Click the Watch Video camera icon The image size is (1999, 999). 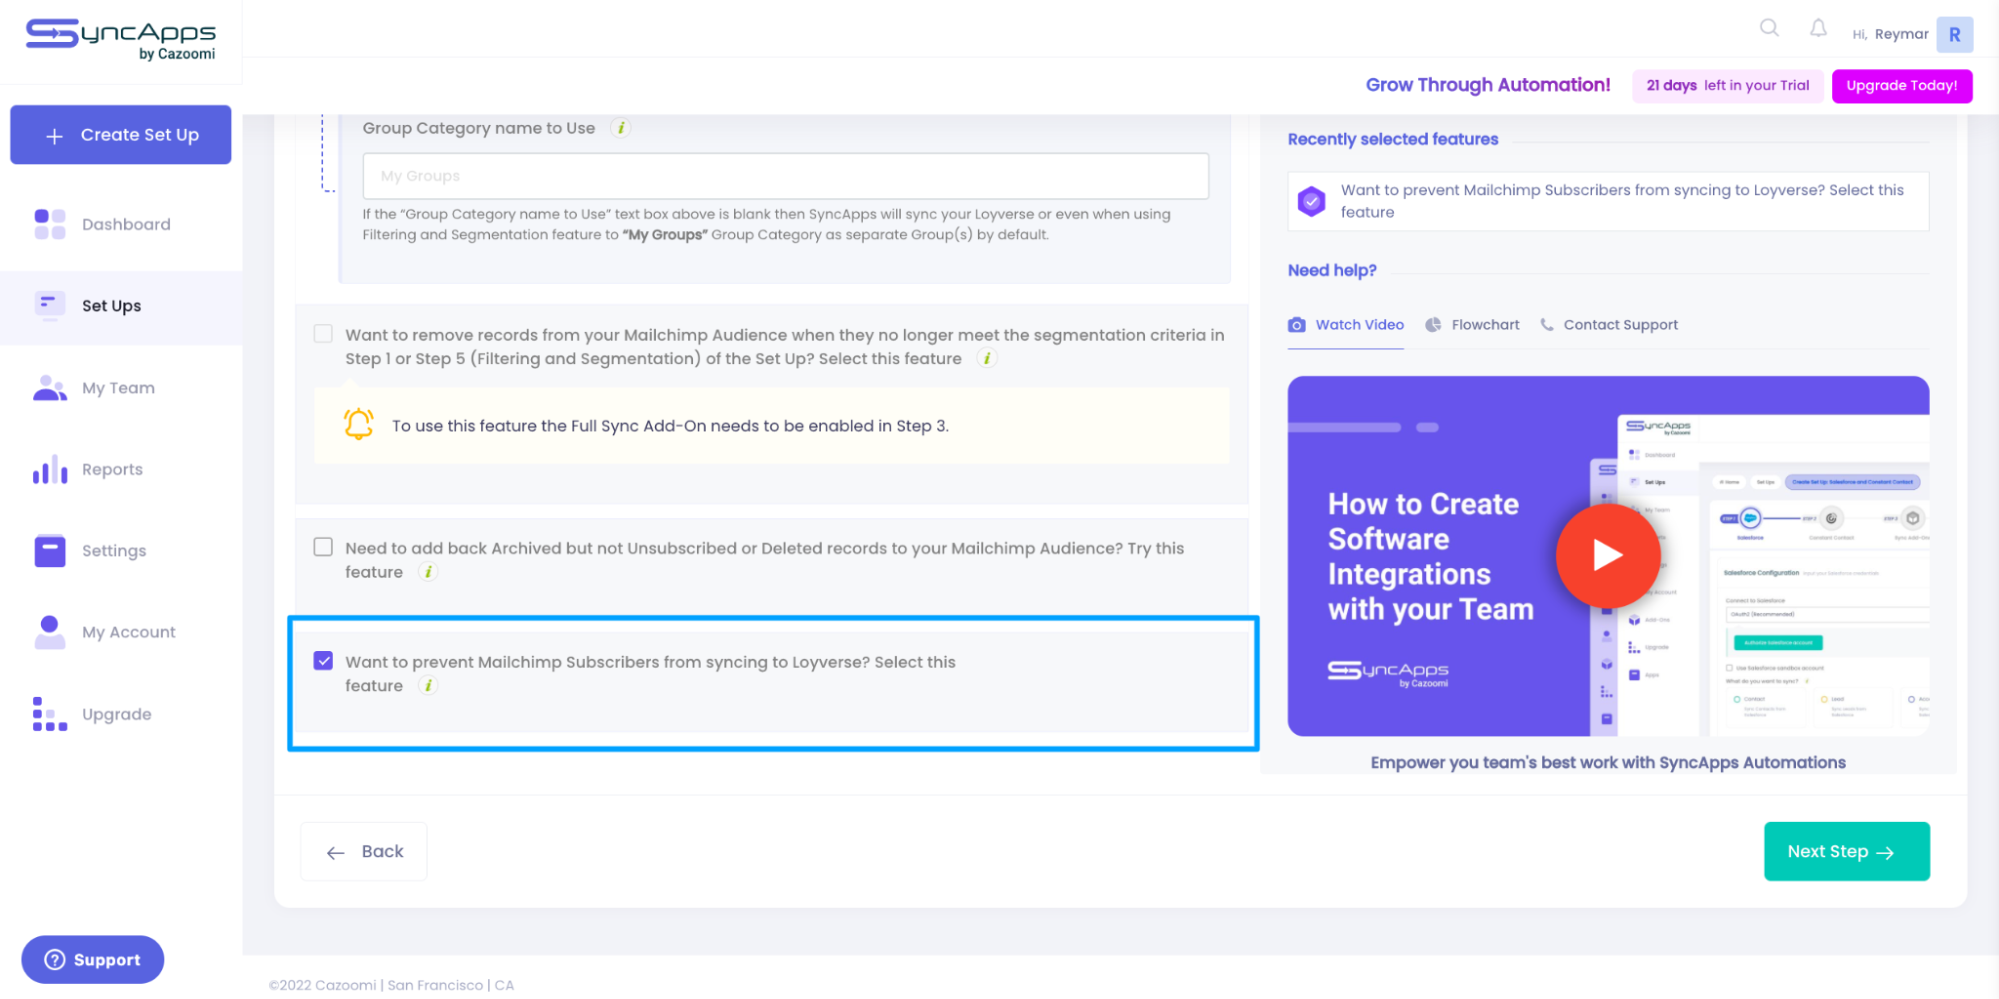(x=1297, y=325)
